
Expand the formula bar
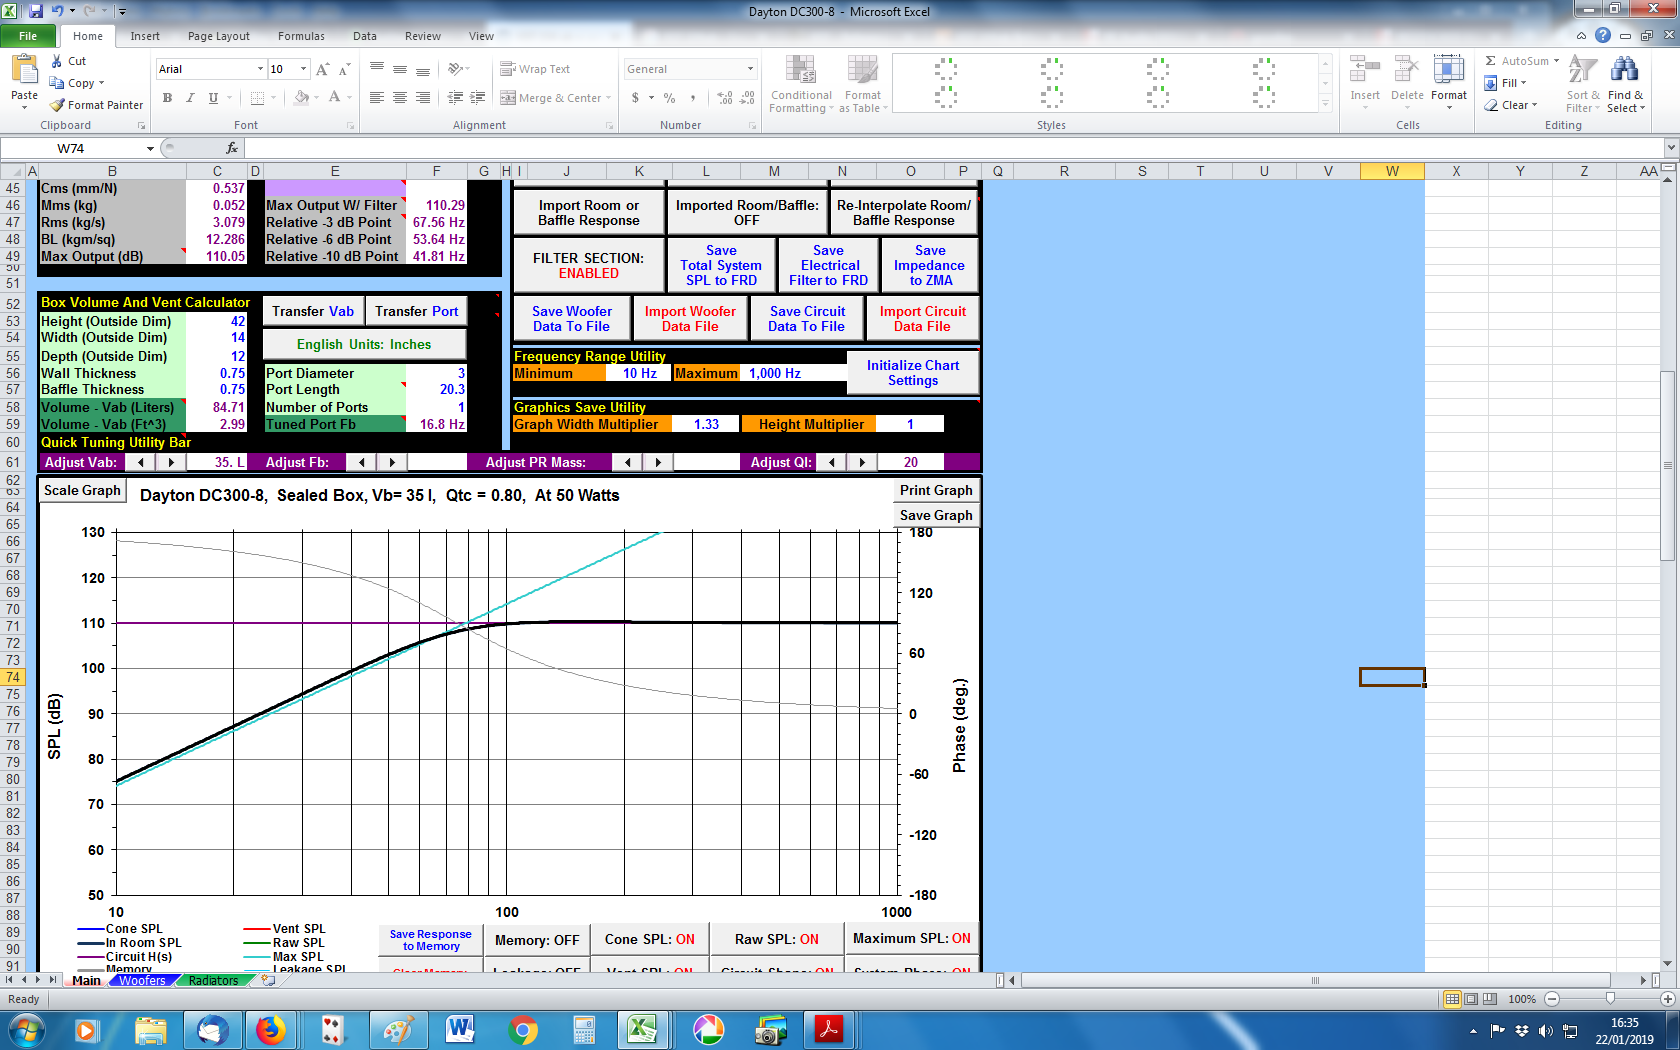(1670, 148)
